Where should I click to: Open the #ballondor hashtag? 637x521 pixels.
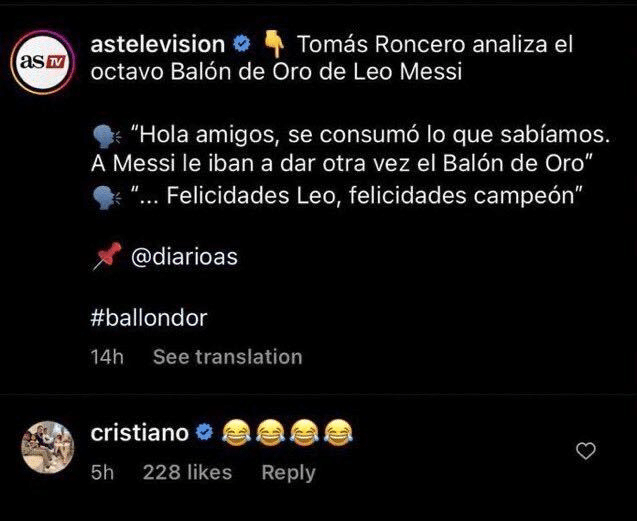(148, 318)
